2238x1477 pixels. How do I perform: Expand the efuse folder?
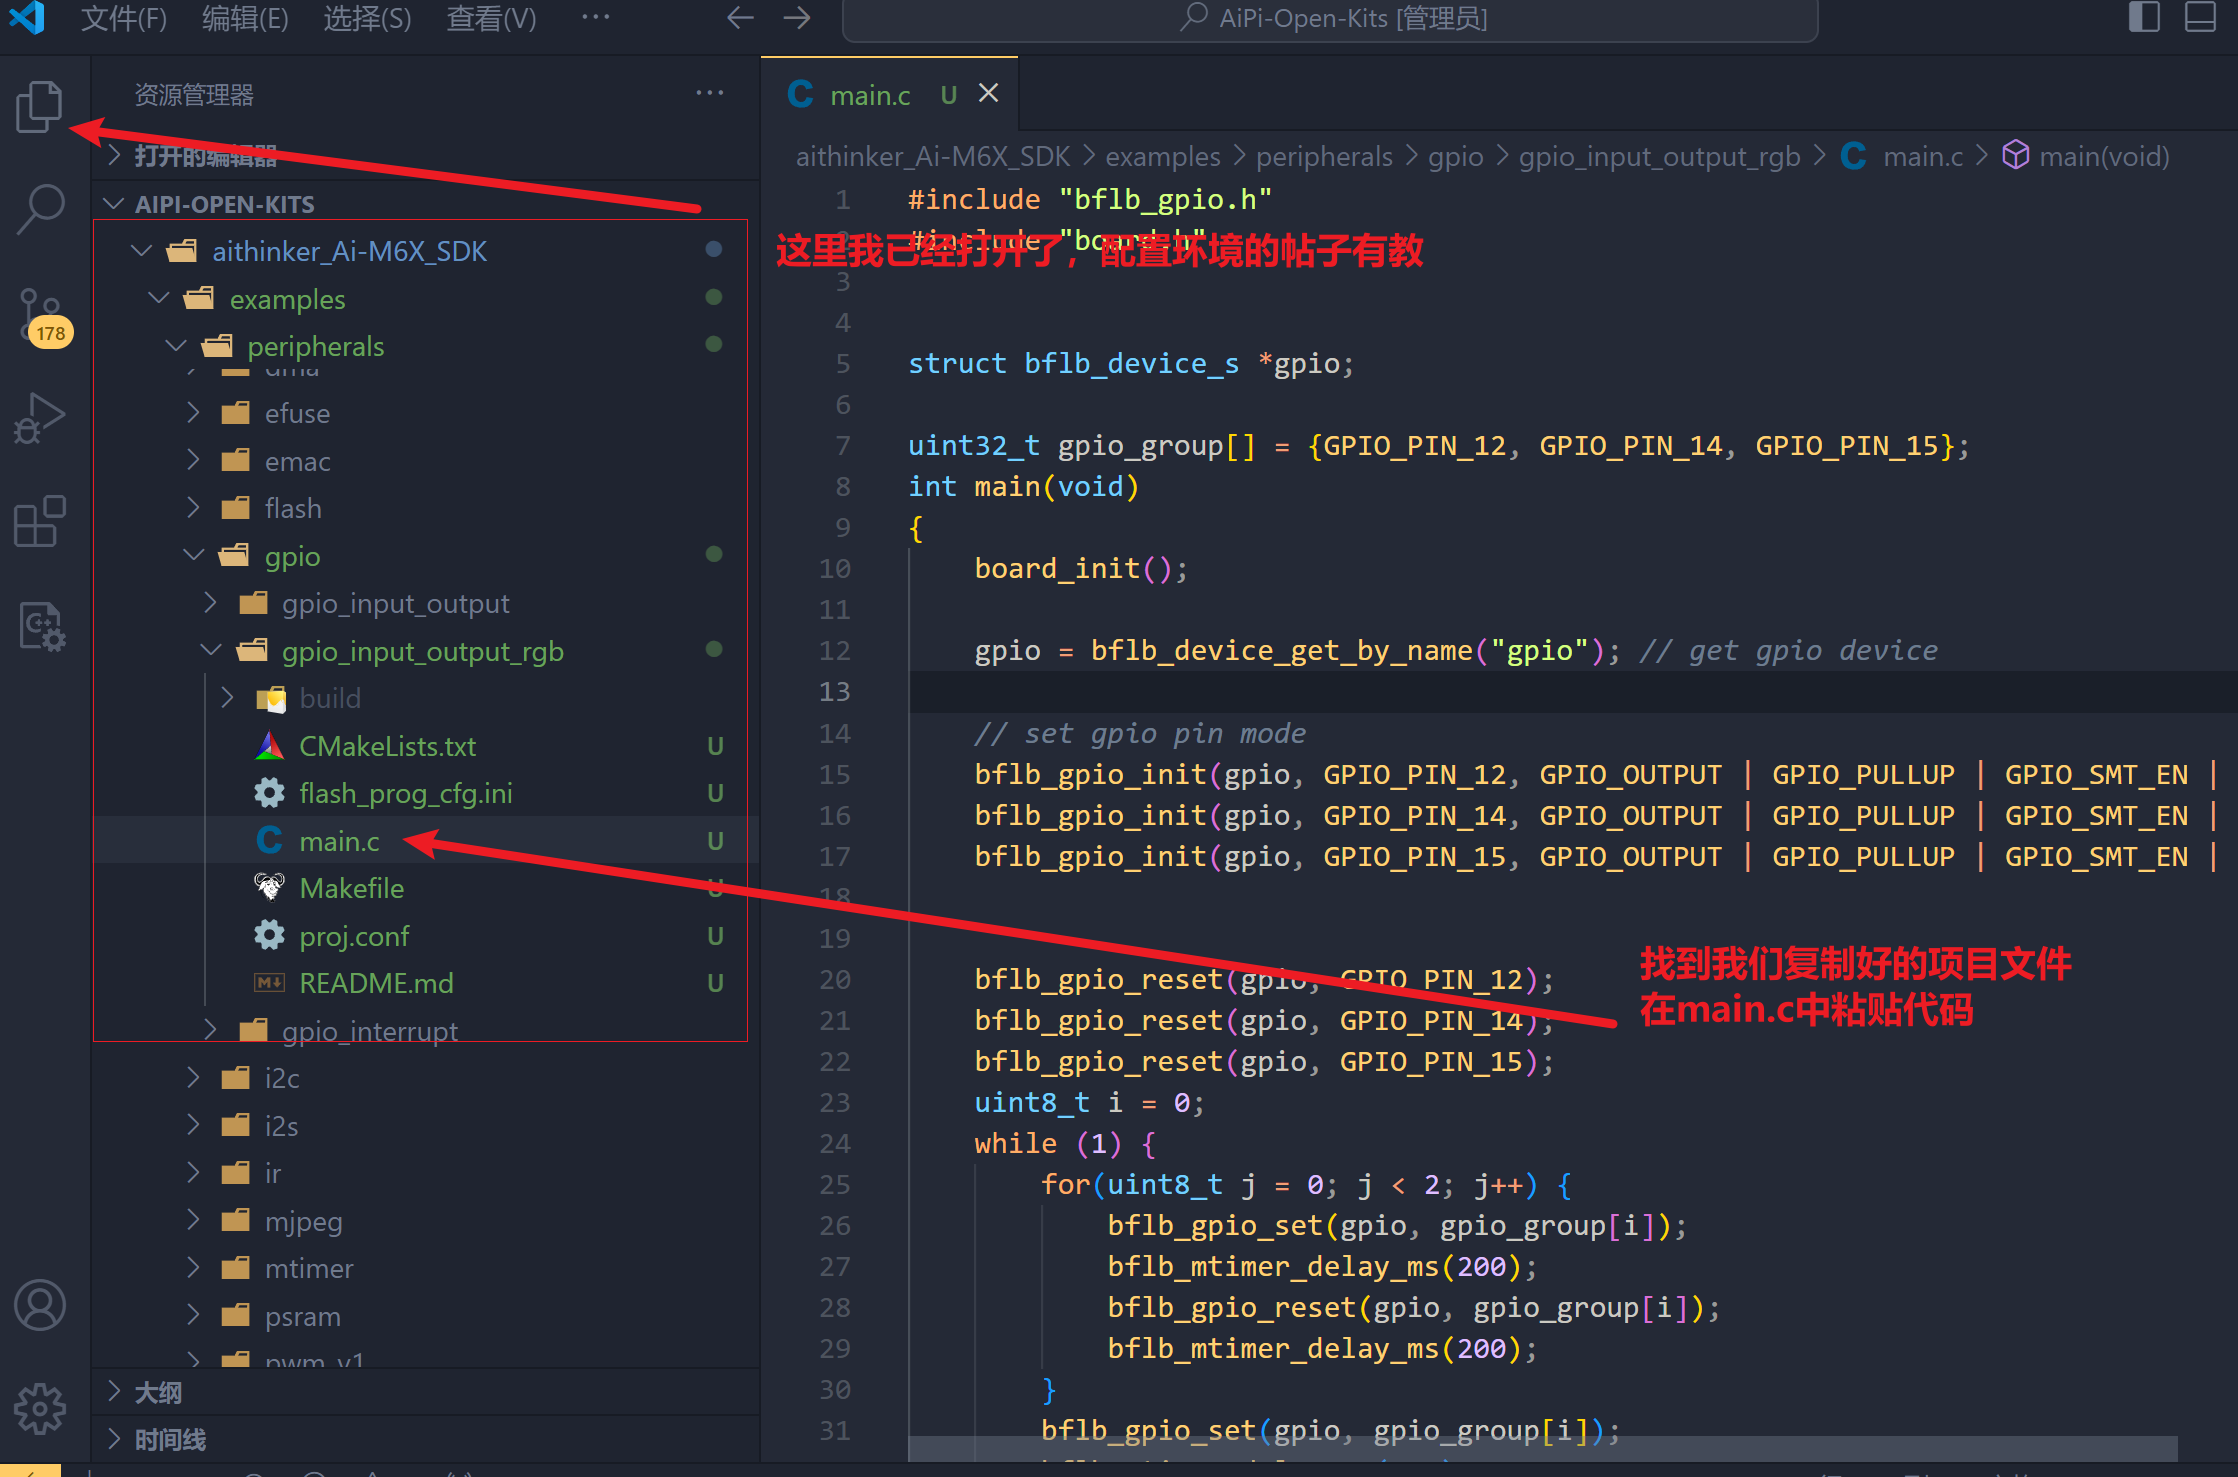[x=426, y=413]
